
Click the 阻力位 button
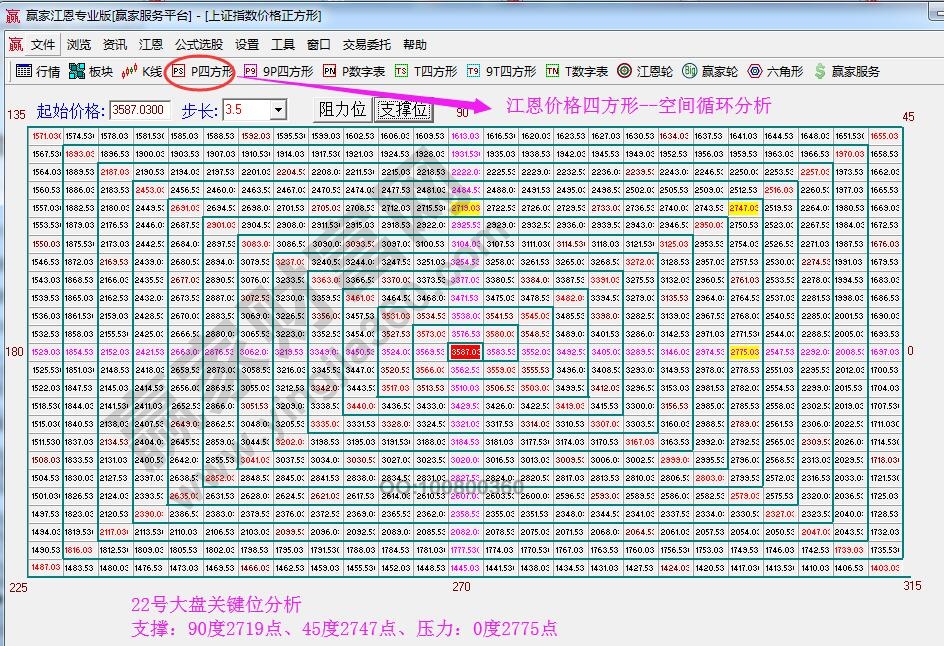341,110
